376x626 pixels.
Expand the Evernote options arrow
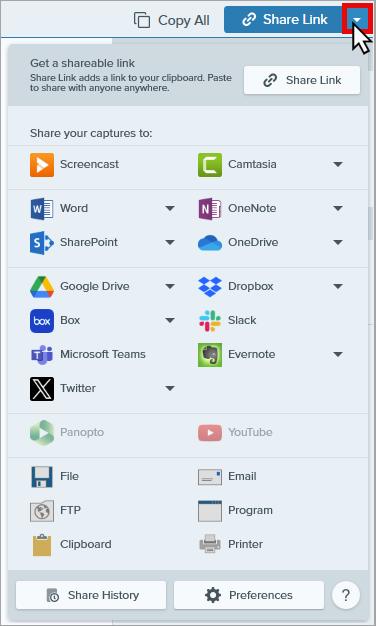tap(338, 355)
